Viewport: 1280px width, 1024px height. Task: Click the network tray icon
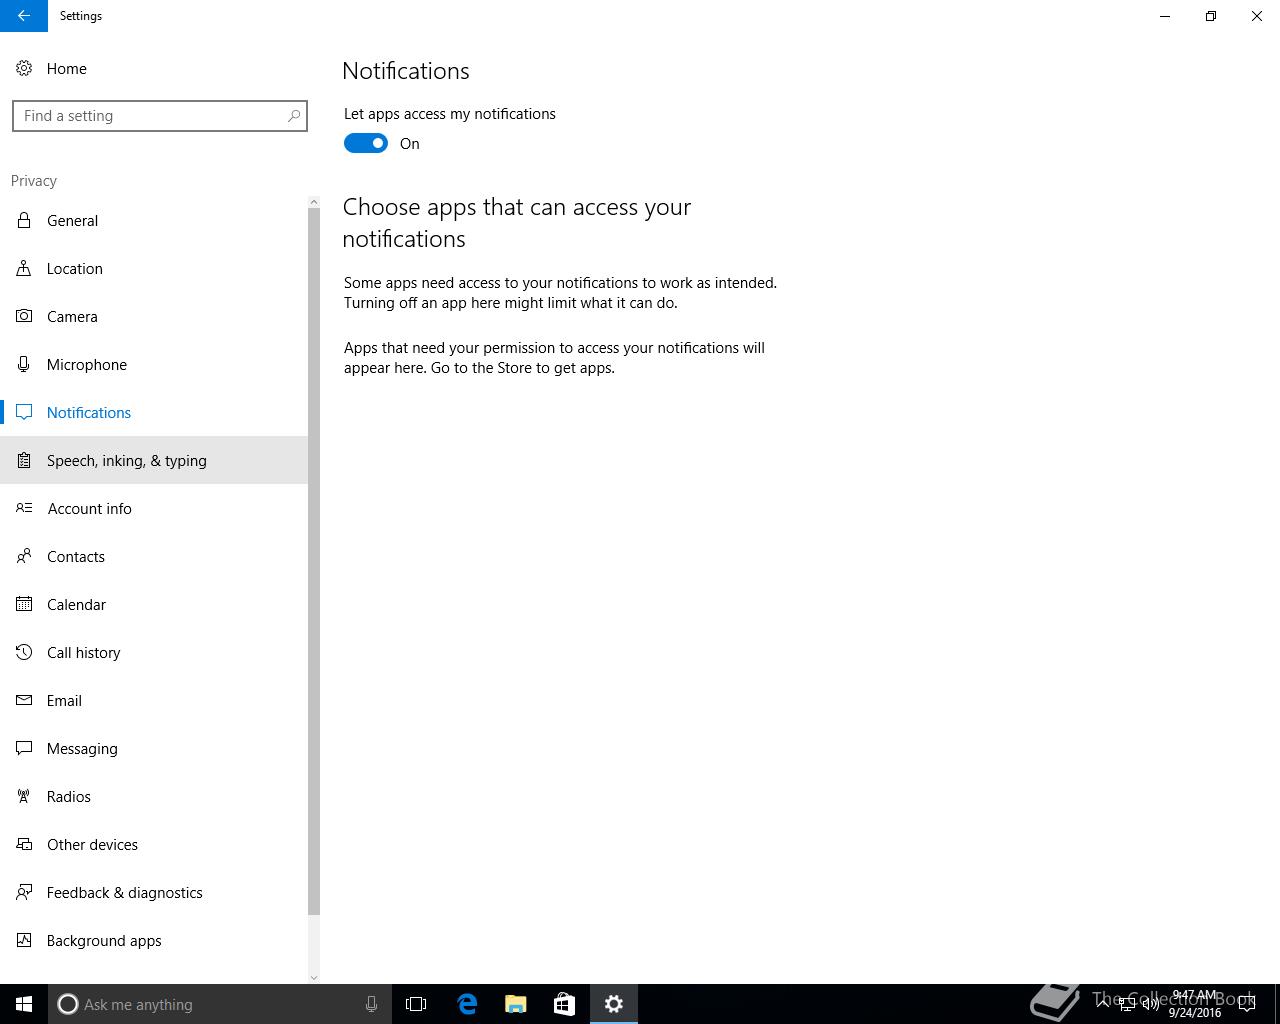tap(1127, 1004)
